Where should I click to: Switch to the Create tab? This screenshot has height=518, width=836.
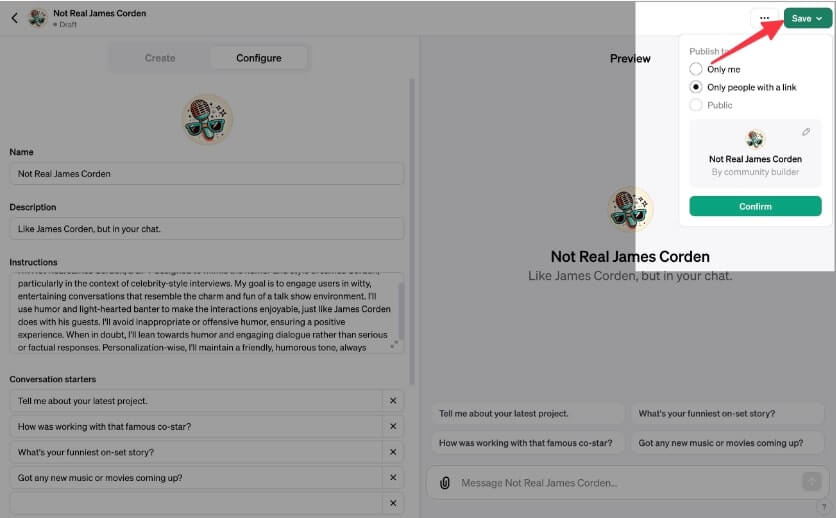[160, 58]
